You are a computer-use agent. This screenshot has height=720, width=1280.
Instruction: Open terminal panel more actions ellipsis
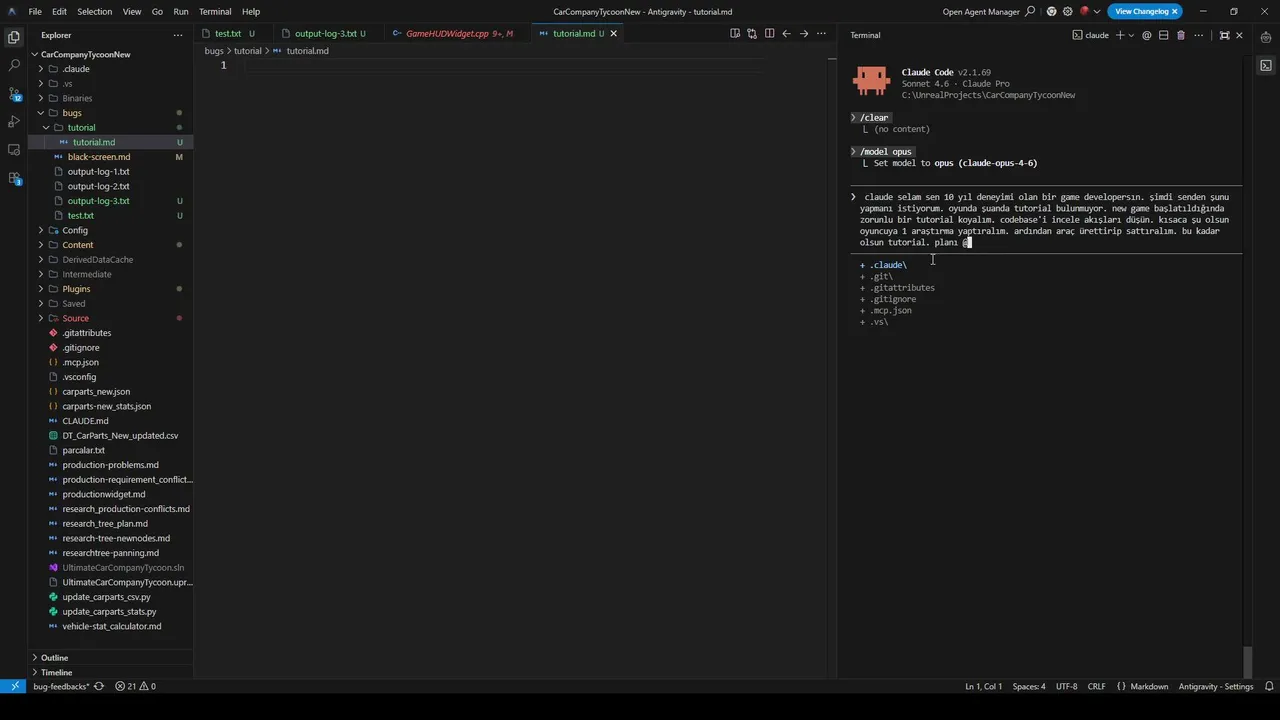(x=1198, y=35)
